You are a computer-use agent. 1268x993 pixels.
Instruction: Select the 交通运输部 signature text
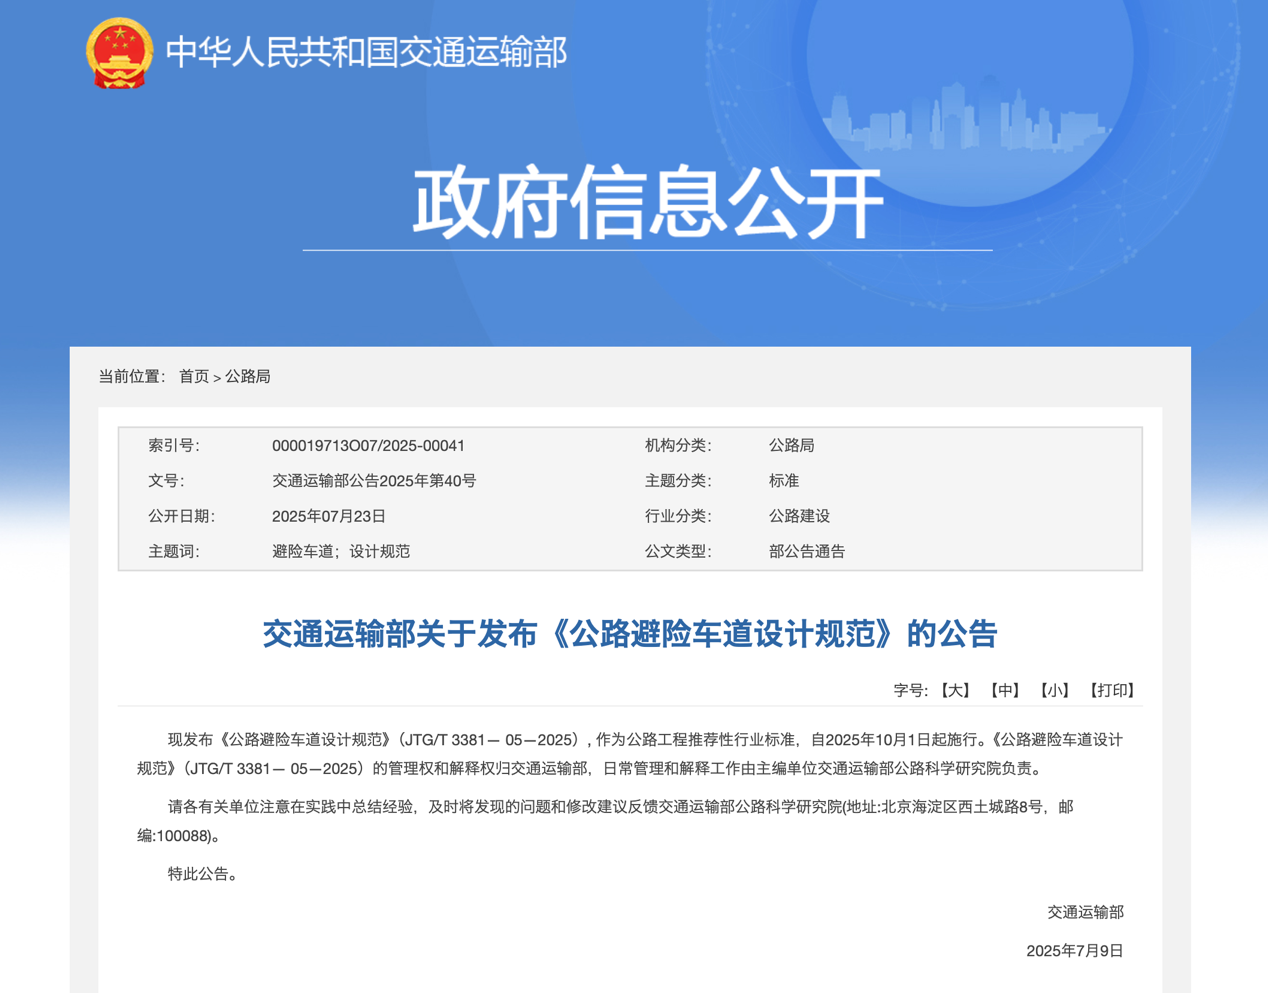point(1086,913)
